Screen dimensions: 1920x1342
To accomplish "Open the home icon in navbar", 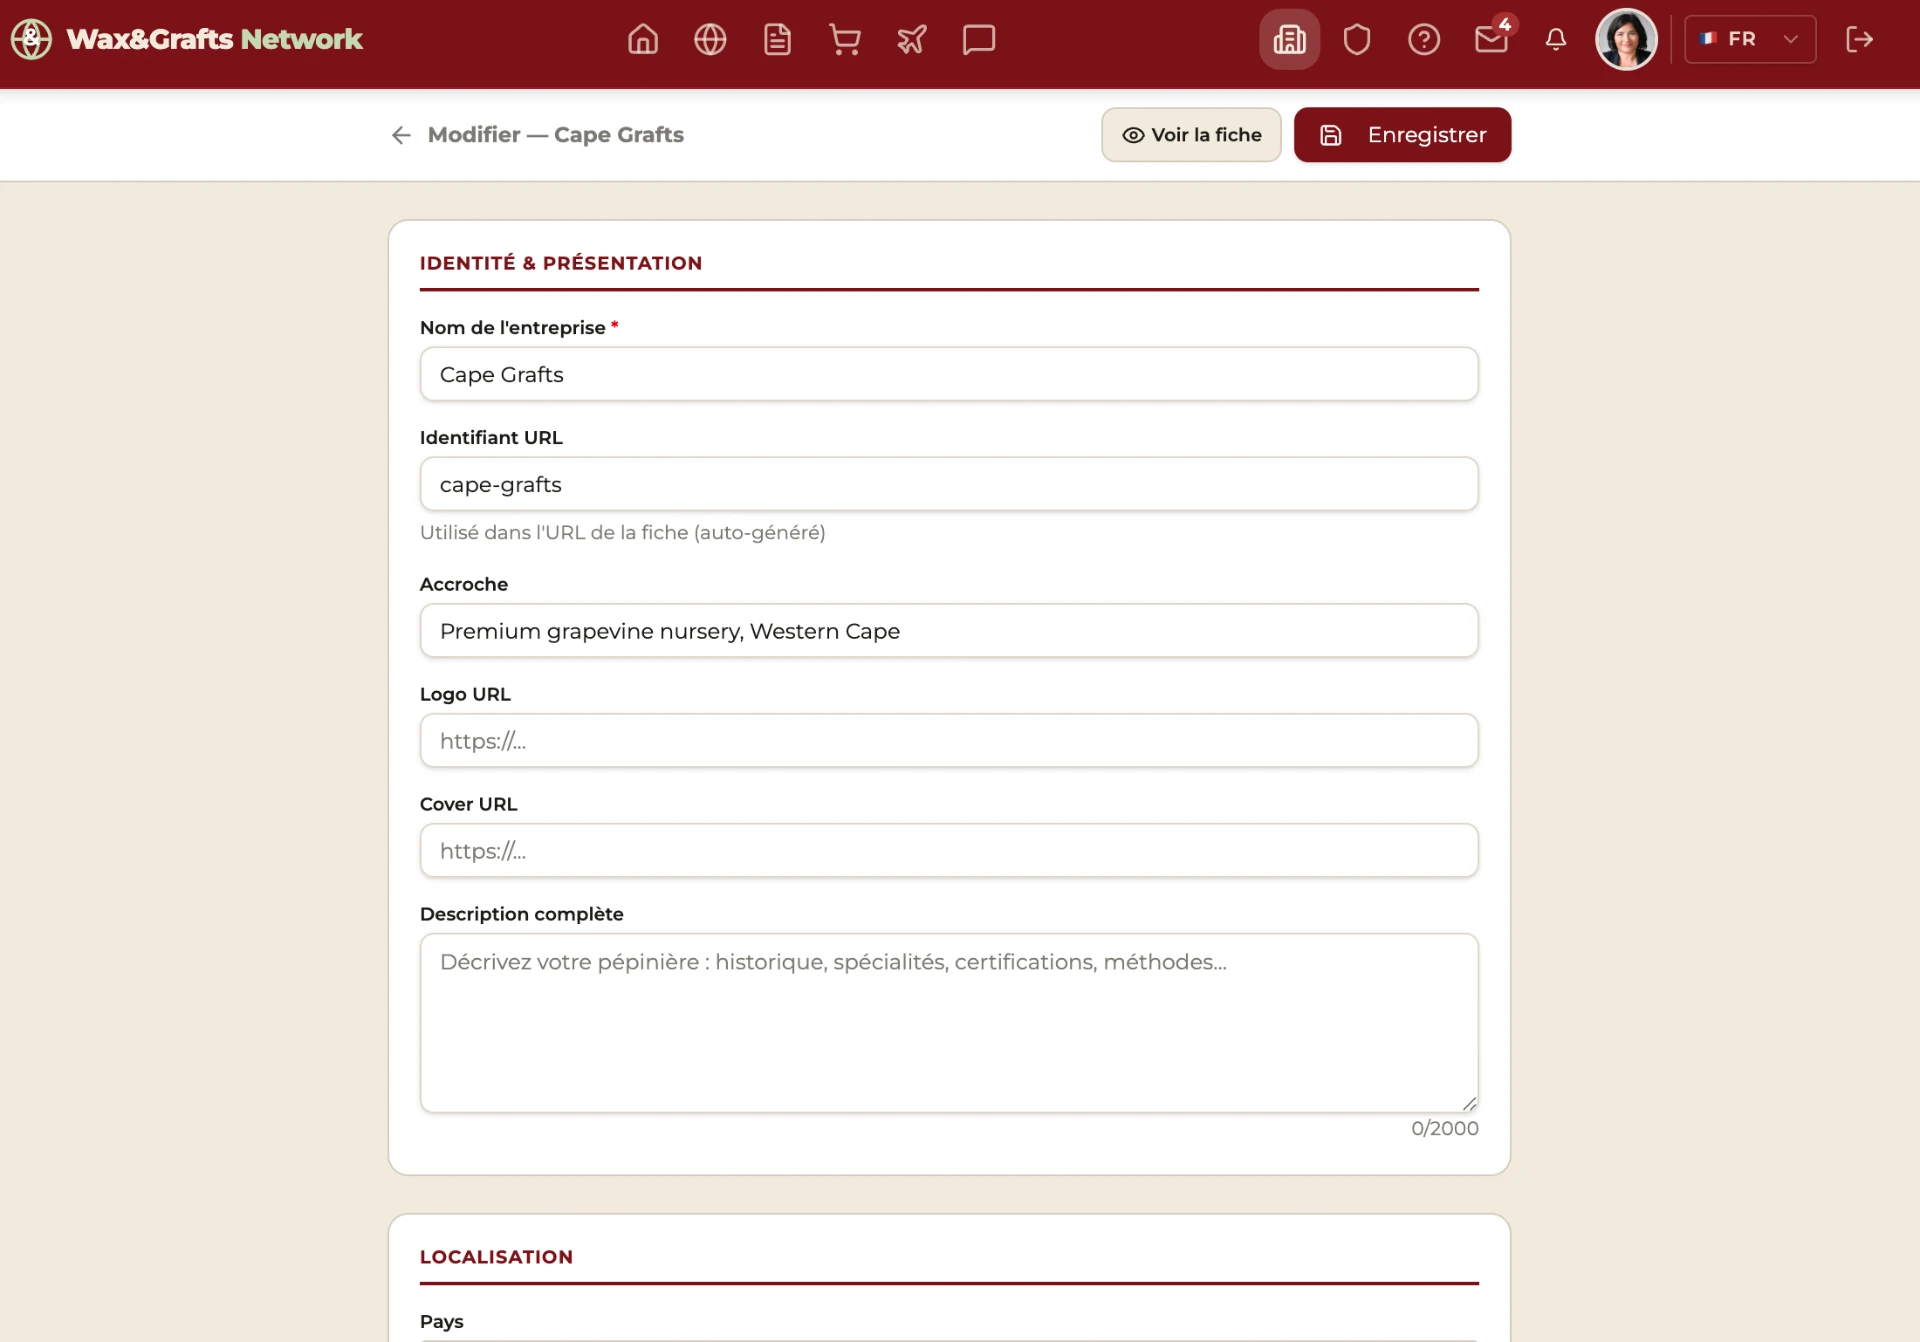I will pyautogui.click(x=643, y=39).
